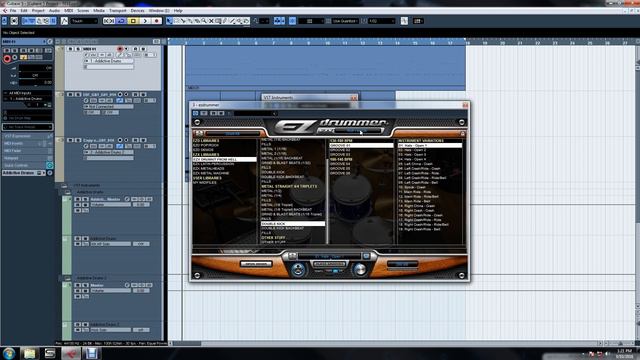Open the Touch automation mode dropdown

(84, 21)
